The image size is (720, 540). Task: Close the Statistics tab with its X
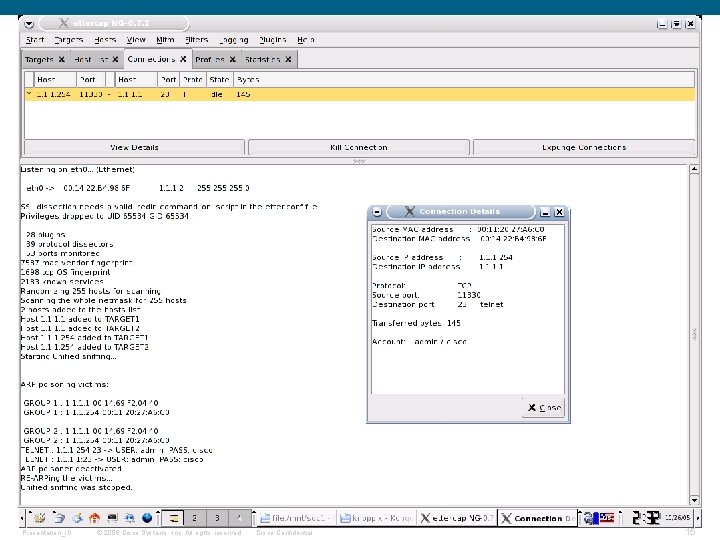tap(288, 59)
